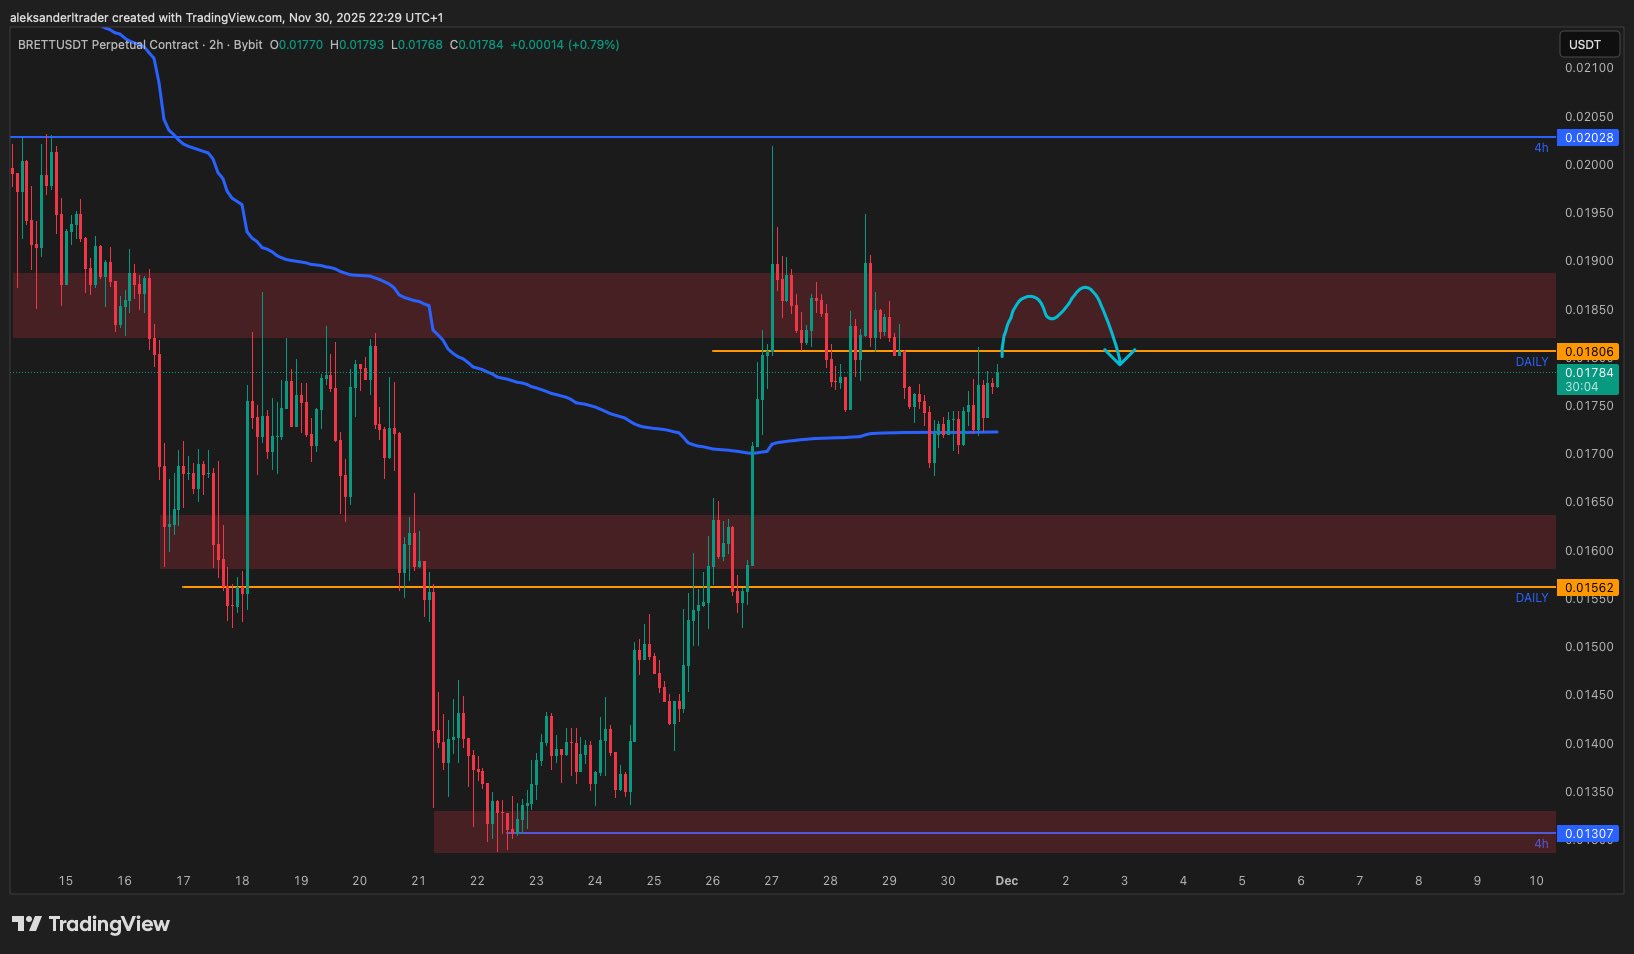This screenshot has width=1634, height=954.
Task: Click the Bybit exchange name in the header
Action: [247, 45]
